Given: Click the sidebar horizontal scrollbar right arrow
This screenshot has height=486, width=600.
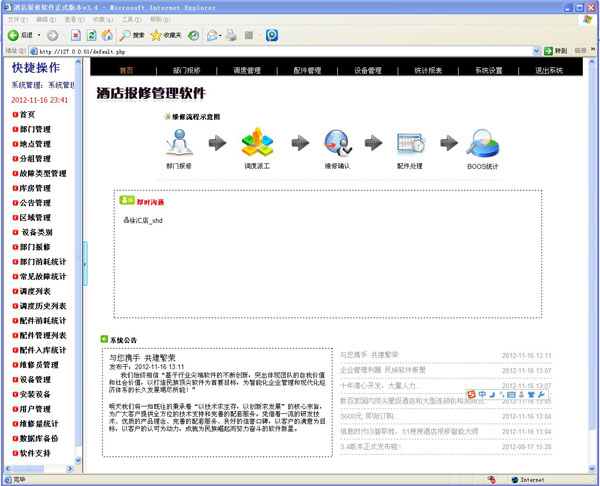Looking at the screenshot, I should 70,468.
